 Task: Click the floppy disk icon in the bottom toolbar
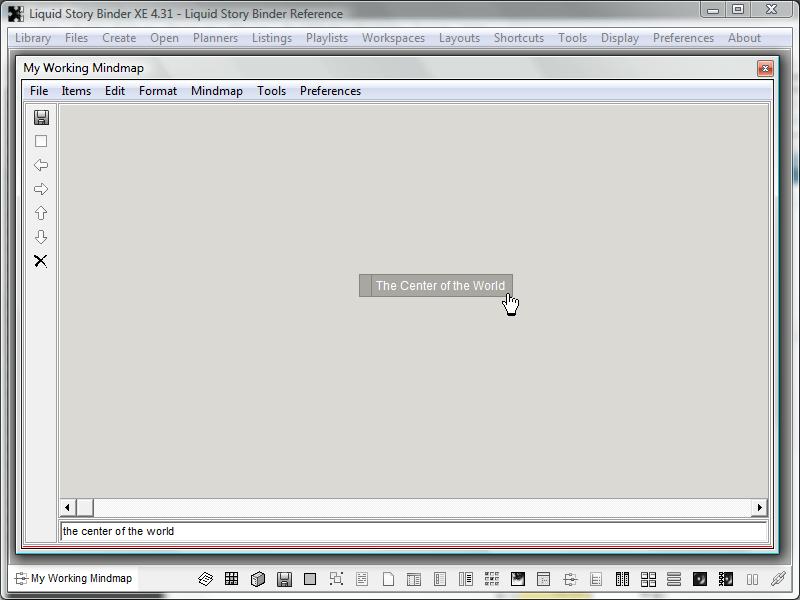[284, 578]
